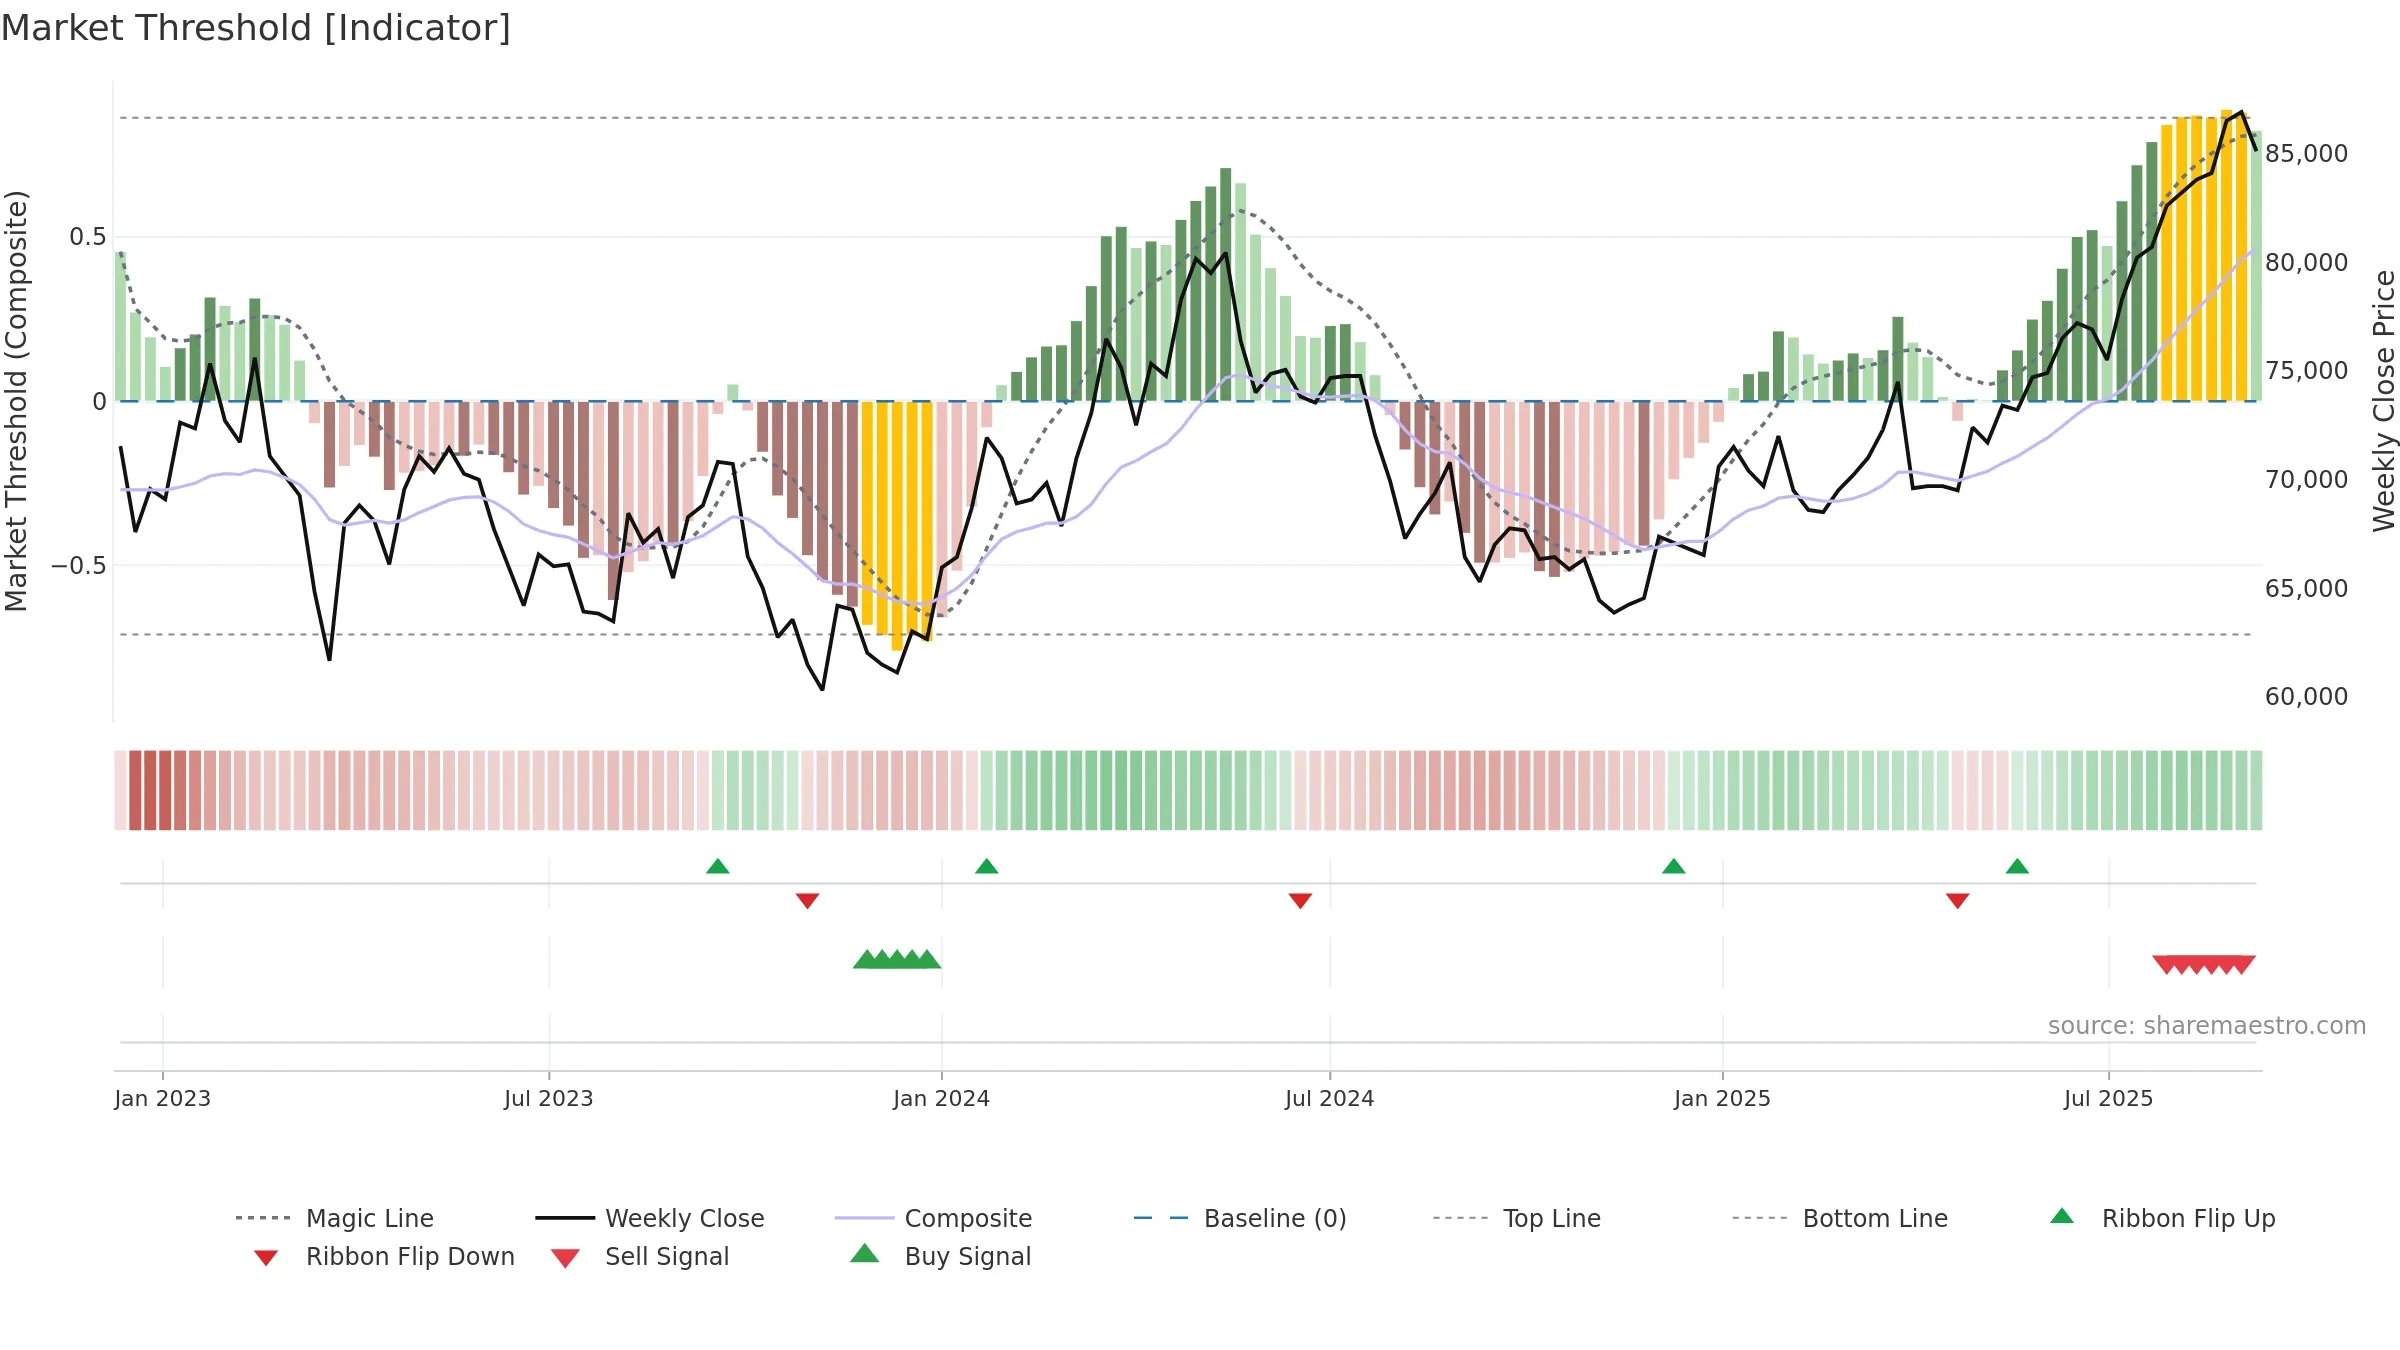This screenshot has height=1350, width=2400.
Task: Toggle the Buy Signal legend entry
Action: (940, 1256)
